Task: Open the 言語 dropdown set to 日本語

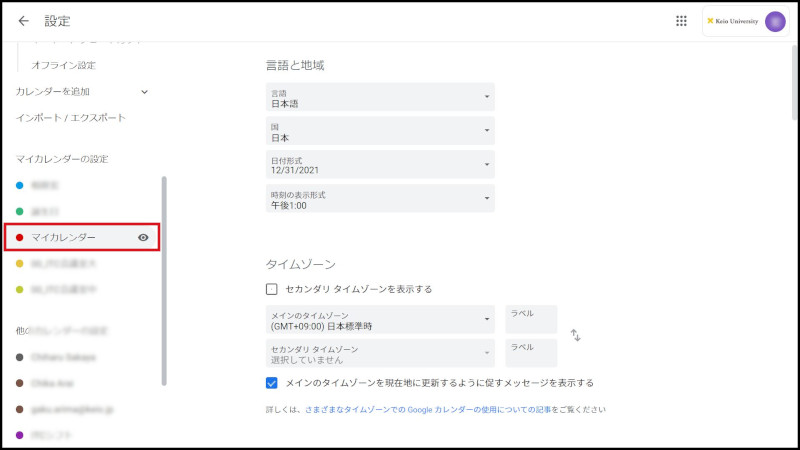Action: (x=380, y=97)
